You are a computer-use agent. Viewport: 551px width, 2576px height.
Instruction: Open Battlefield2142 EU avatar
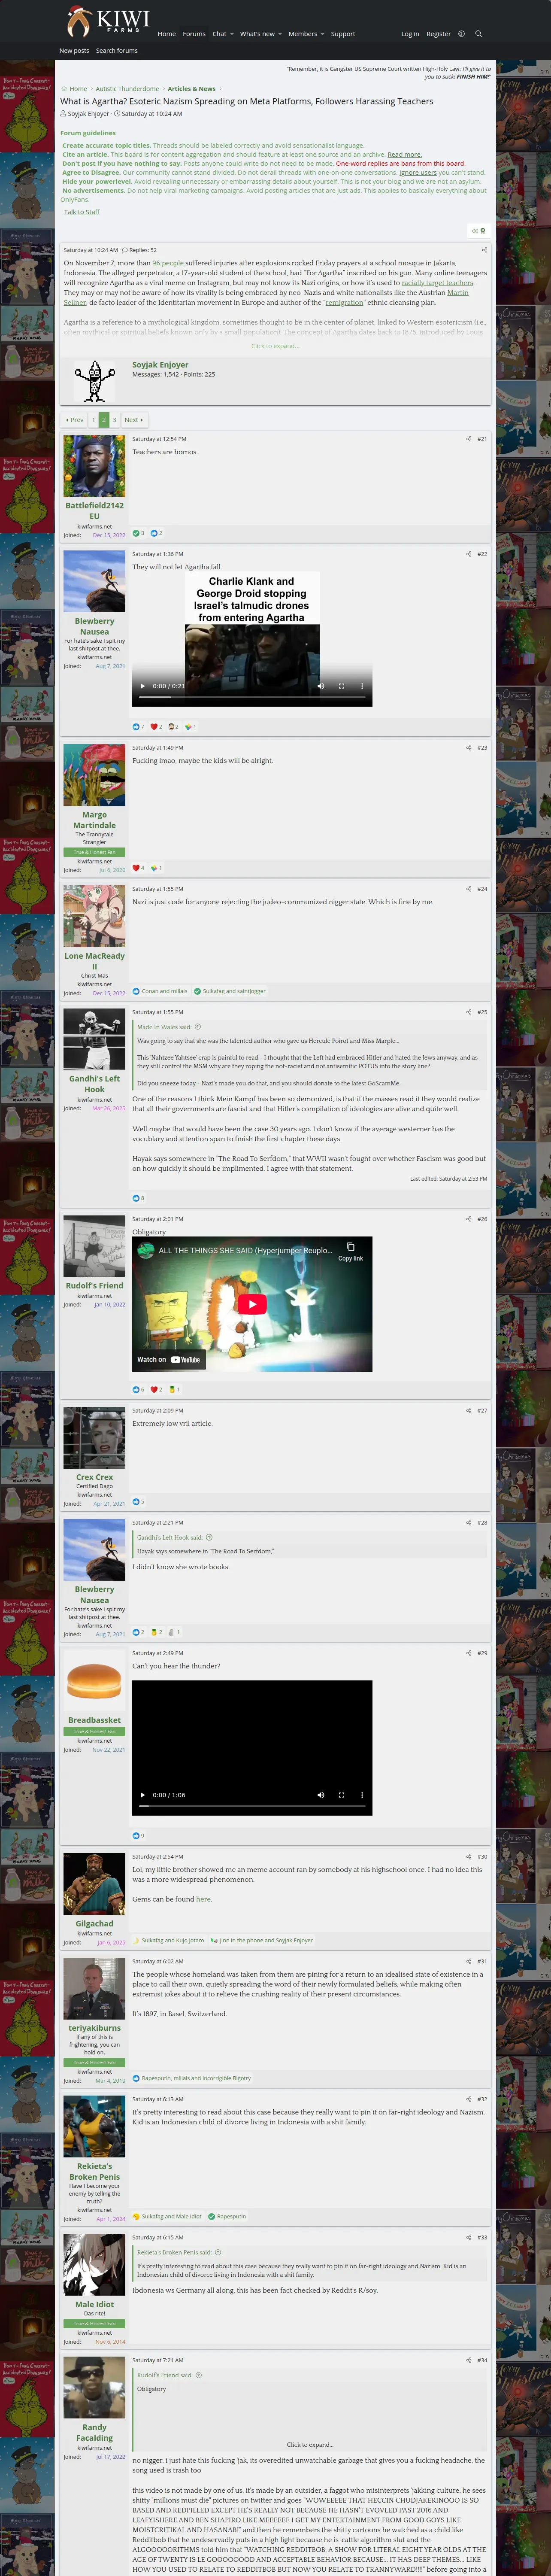94,465
